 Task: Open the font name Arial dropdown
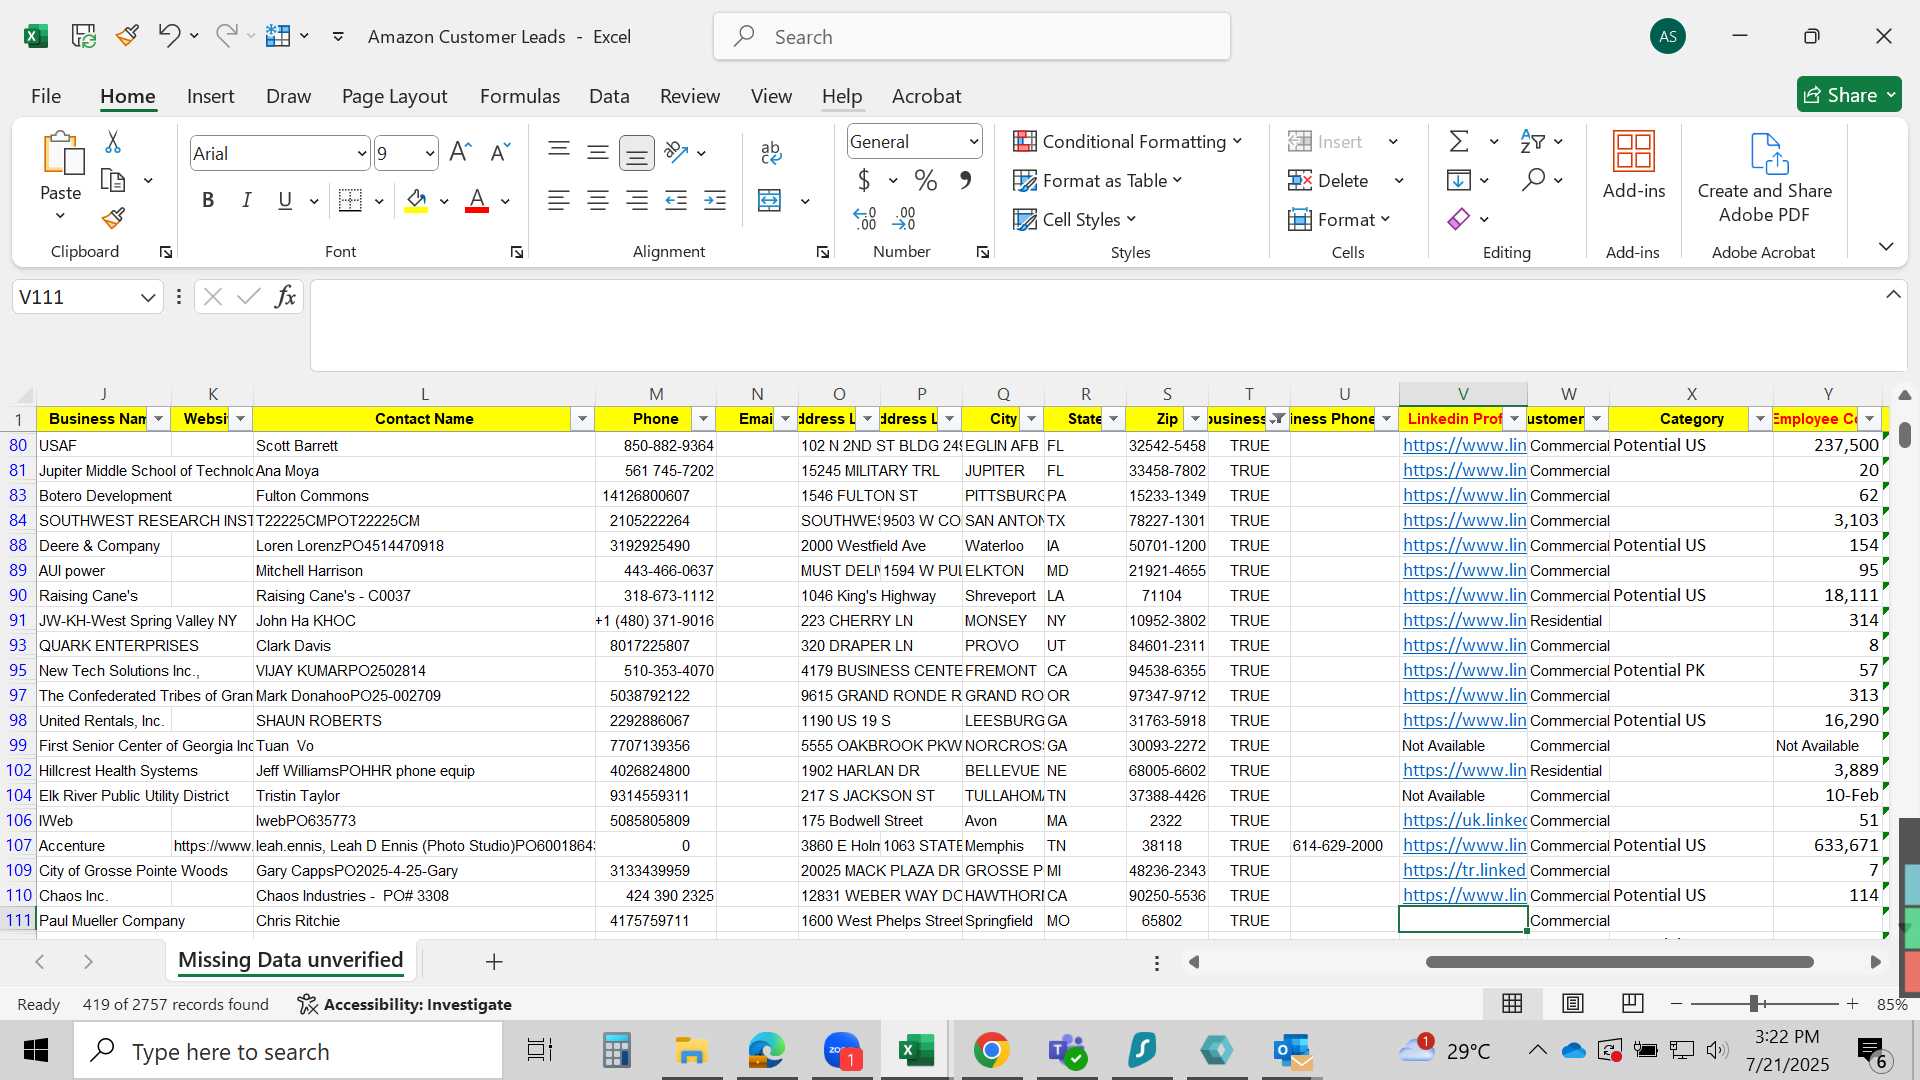click(x=361, y=153)
